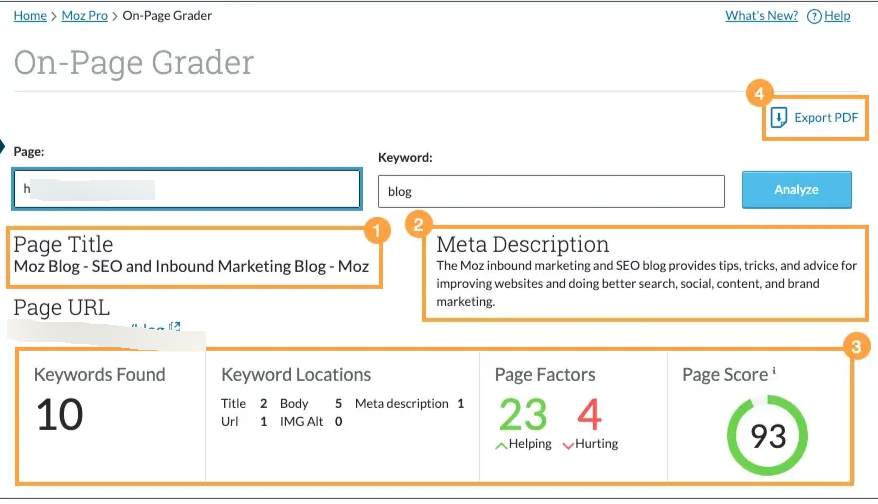Open the Help link text

[x=837, y=16]
